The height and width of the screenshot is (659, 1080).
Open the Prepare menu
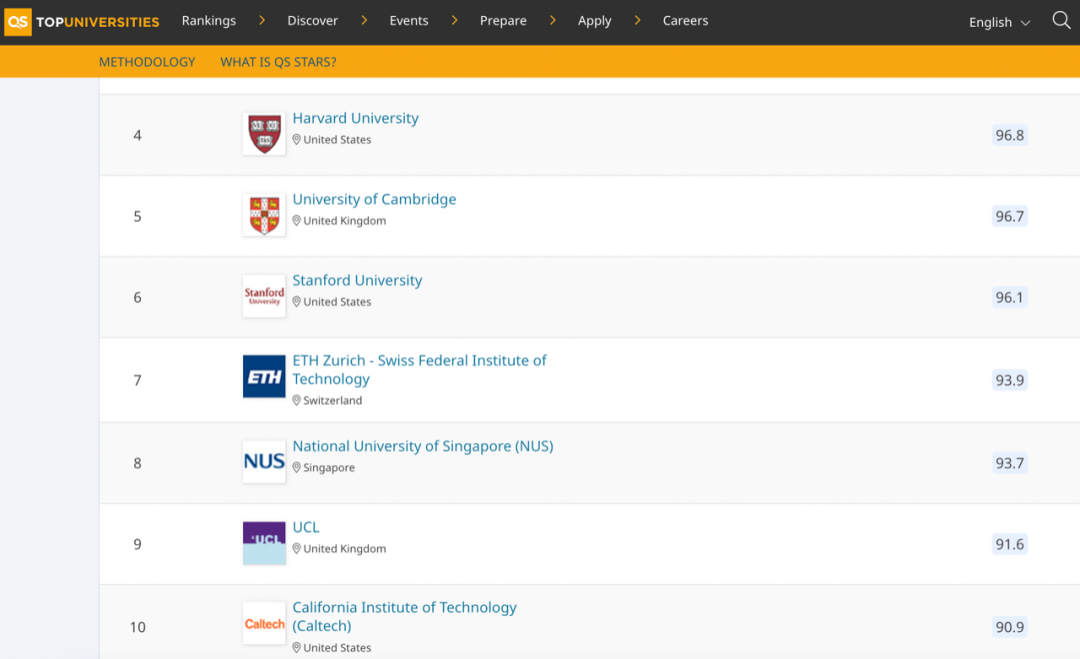point(503,21)
